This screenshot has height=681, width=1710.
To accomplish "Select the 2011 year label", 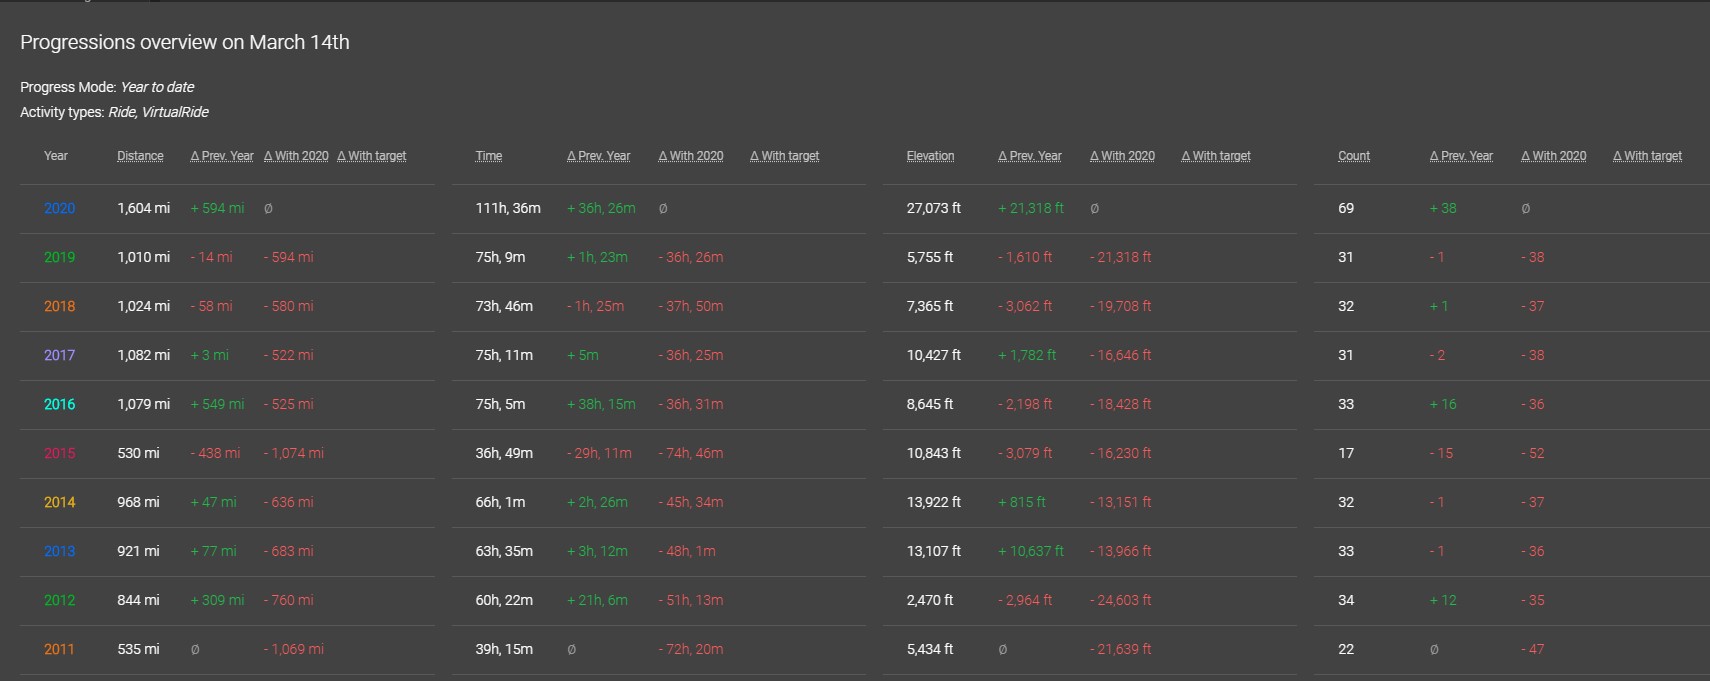I will [59, 649].
